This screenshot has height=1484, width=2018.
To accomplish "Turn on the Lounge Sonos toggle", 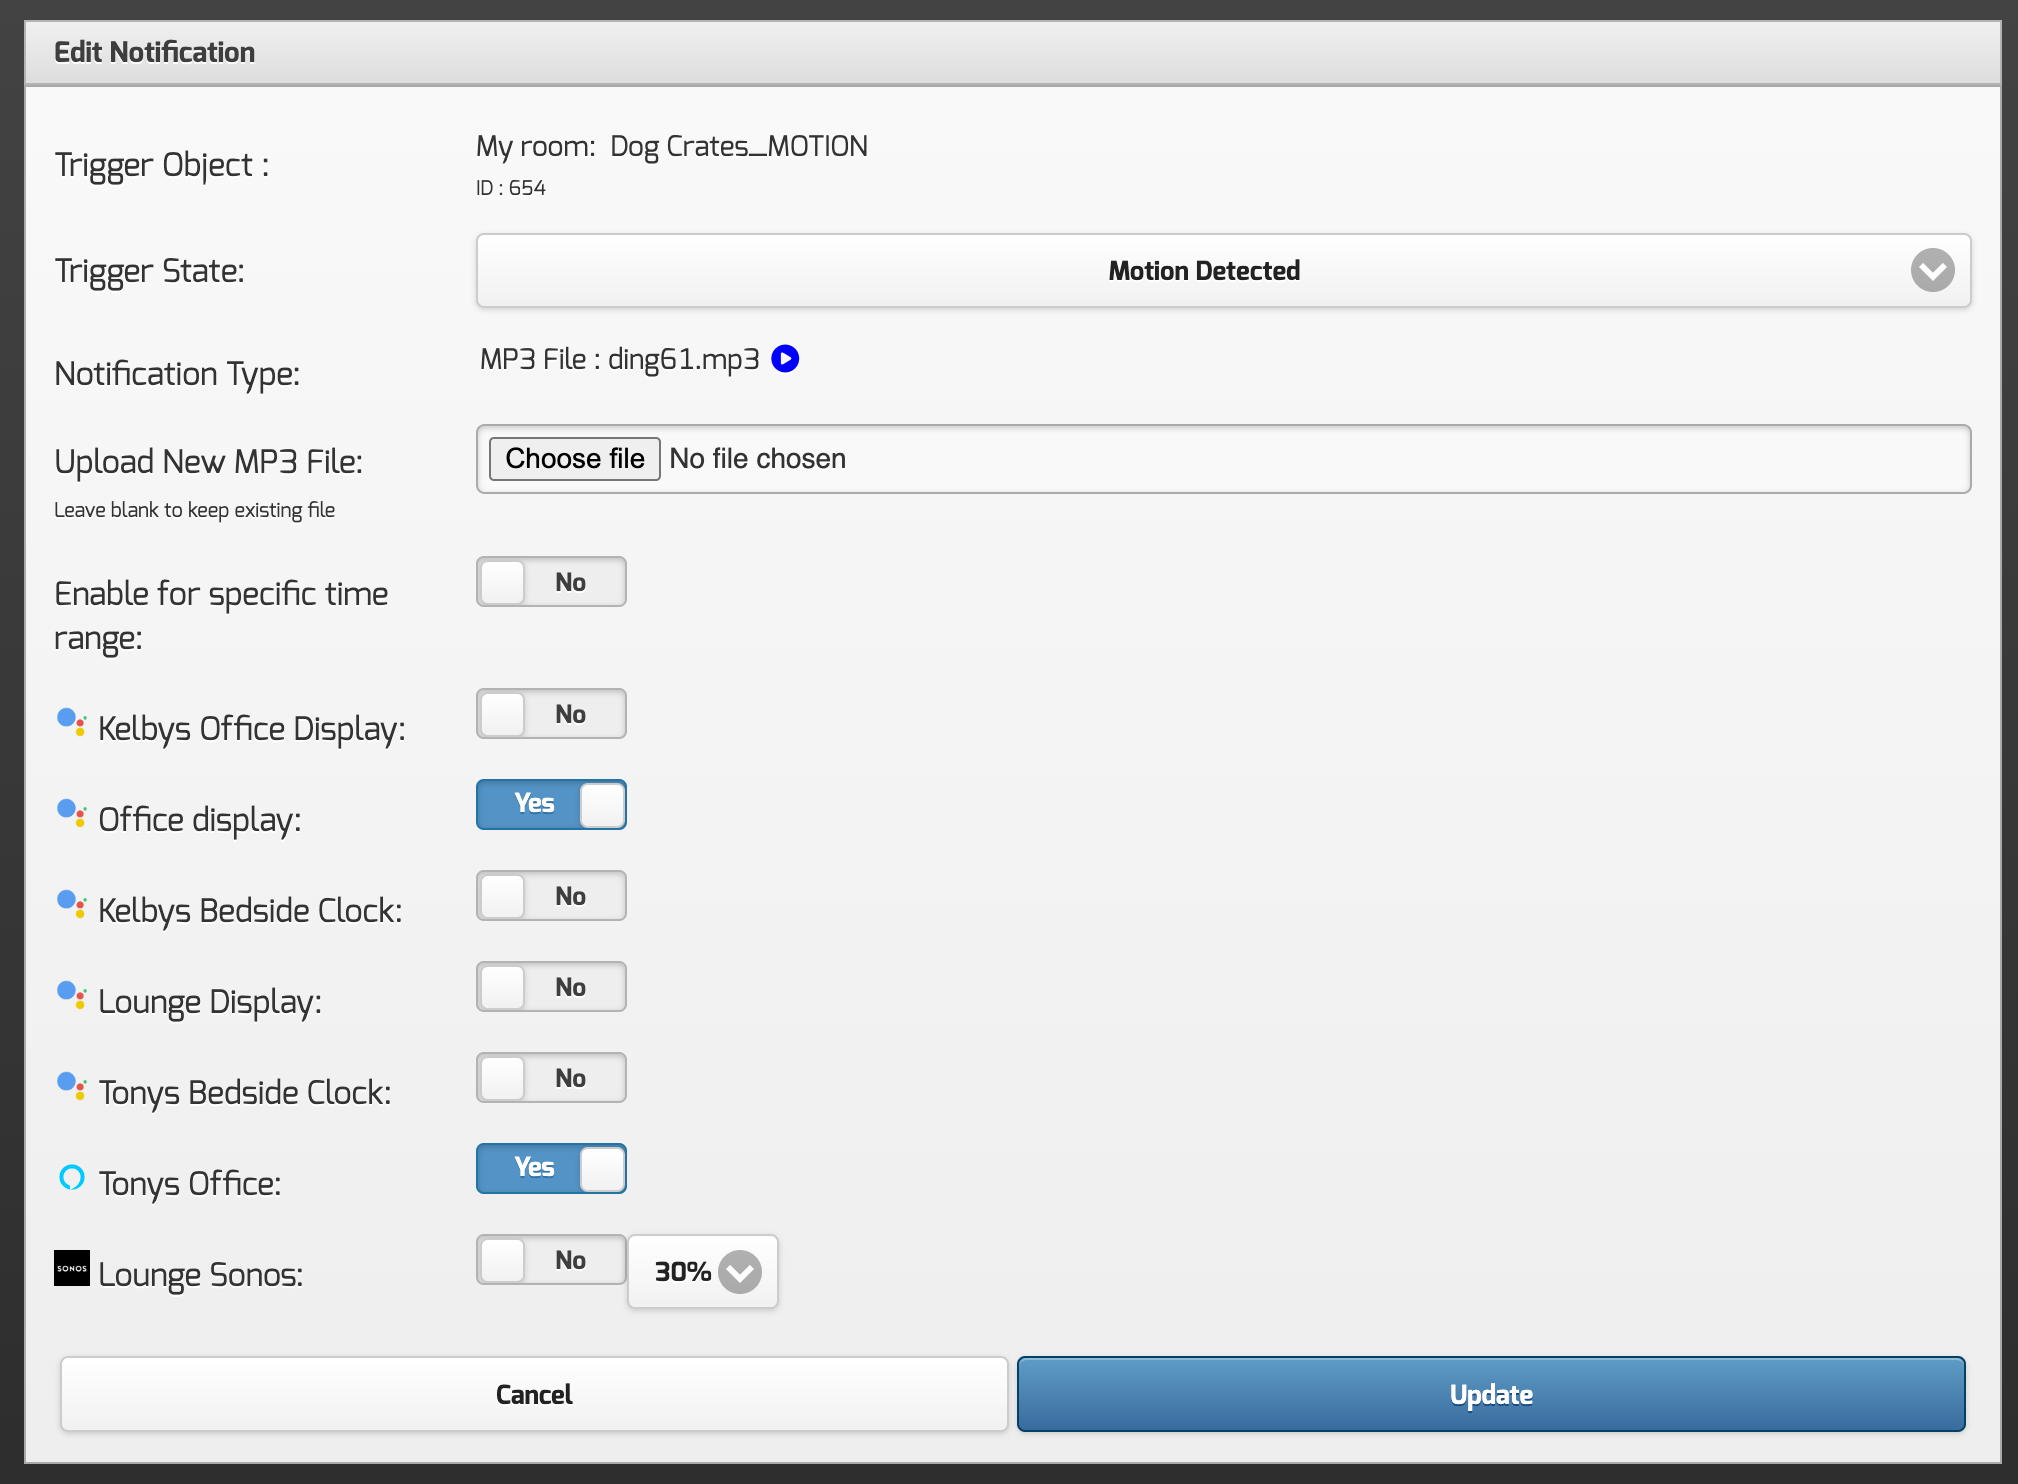I will point(551,1260).
